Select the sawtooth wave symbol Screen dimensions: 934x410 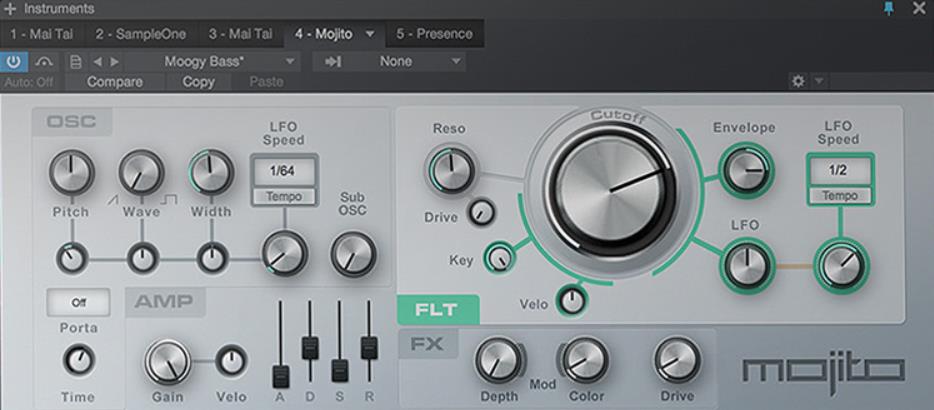pyautogui.click(x=113, y=201)
